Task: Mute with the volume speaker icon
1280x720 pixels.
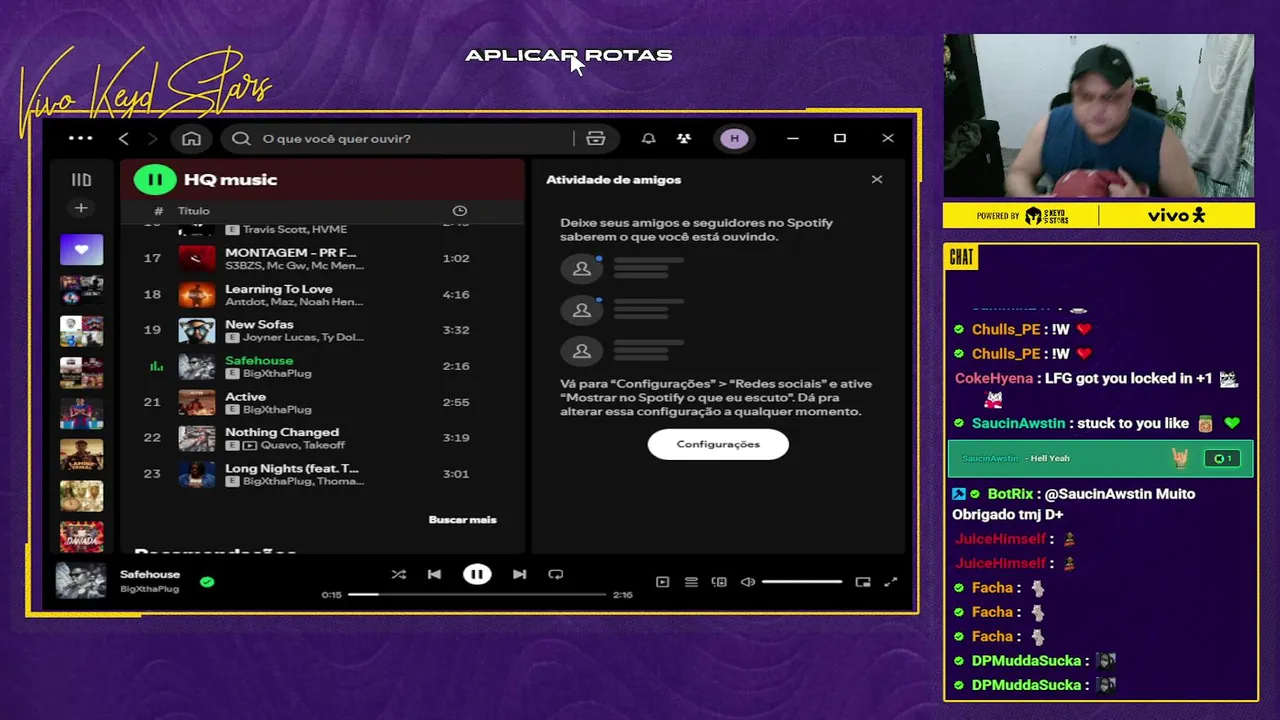Action: pyautogui.click(x=747, y=582)
